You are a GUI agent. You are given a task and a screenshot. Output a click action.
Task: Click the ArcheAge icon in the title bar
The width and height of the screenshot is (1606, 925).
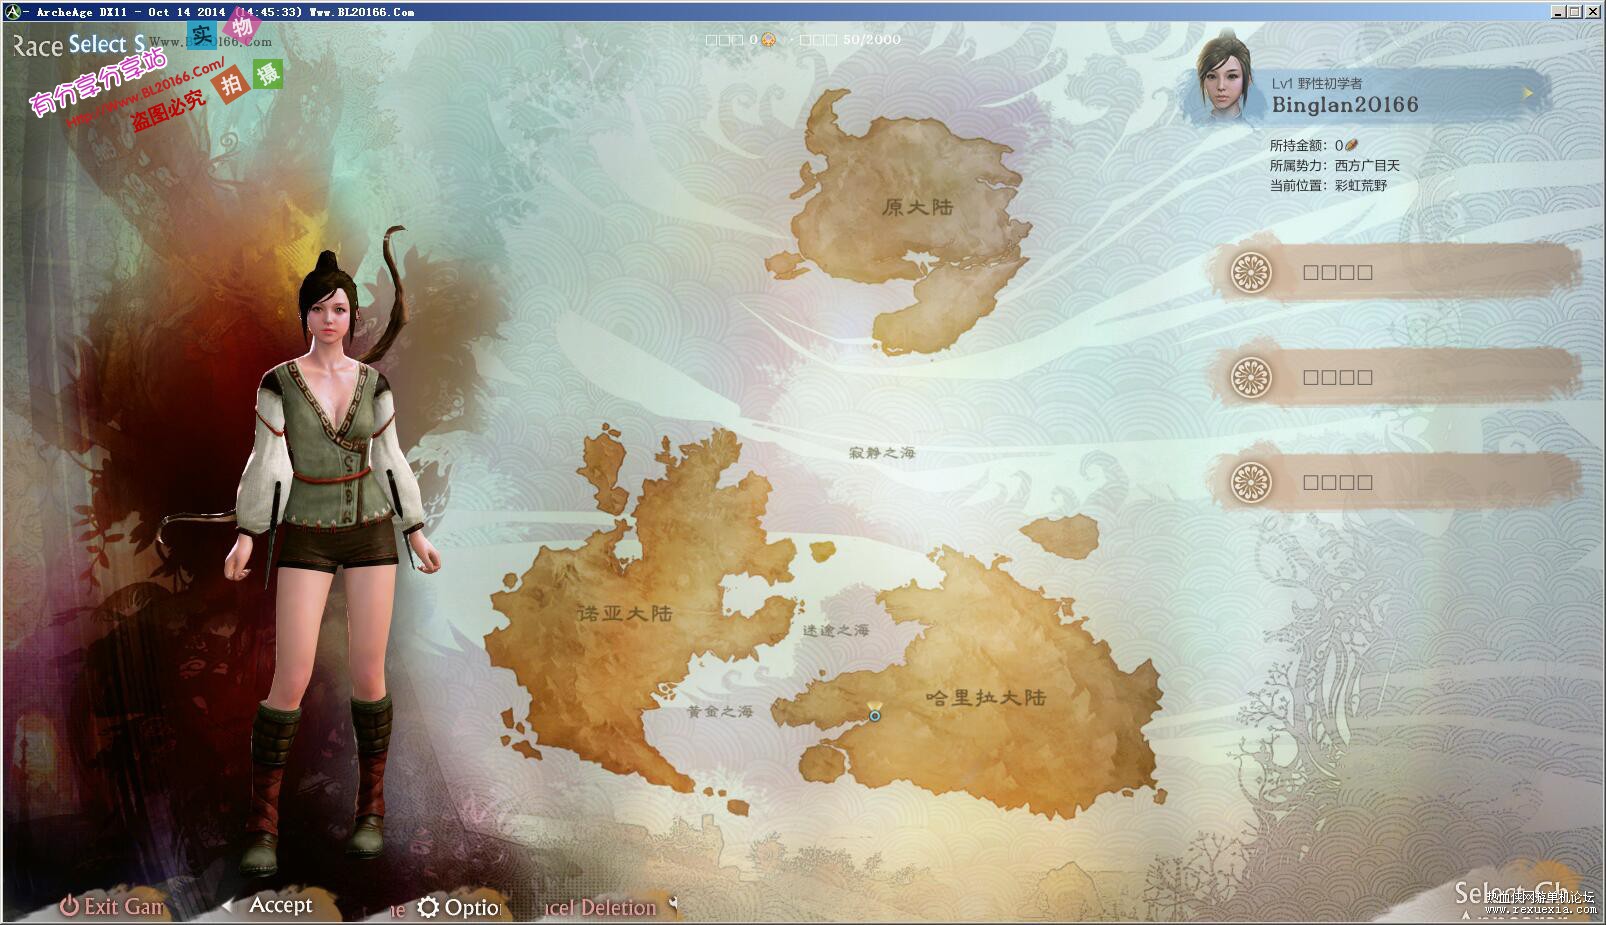(x=13, y=12)
